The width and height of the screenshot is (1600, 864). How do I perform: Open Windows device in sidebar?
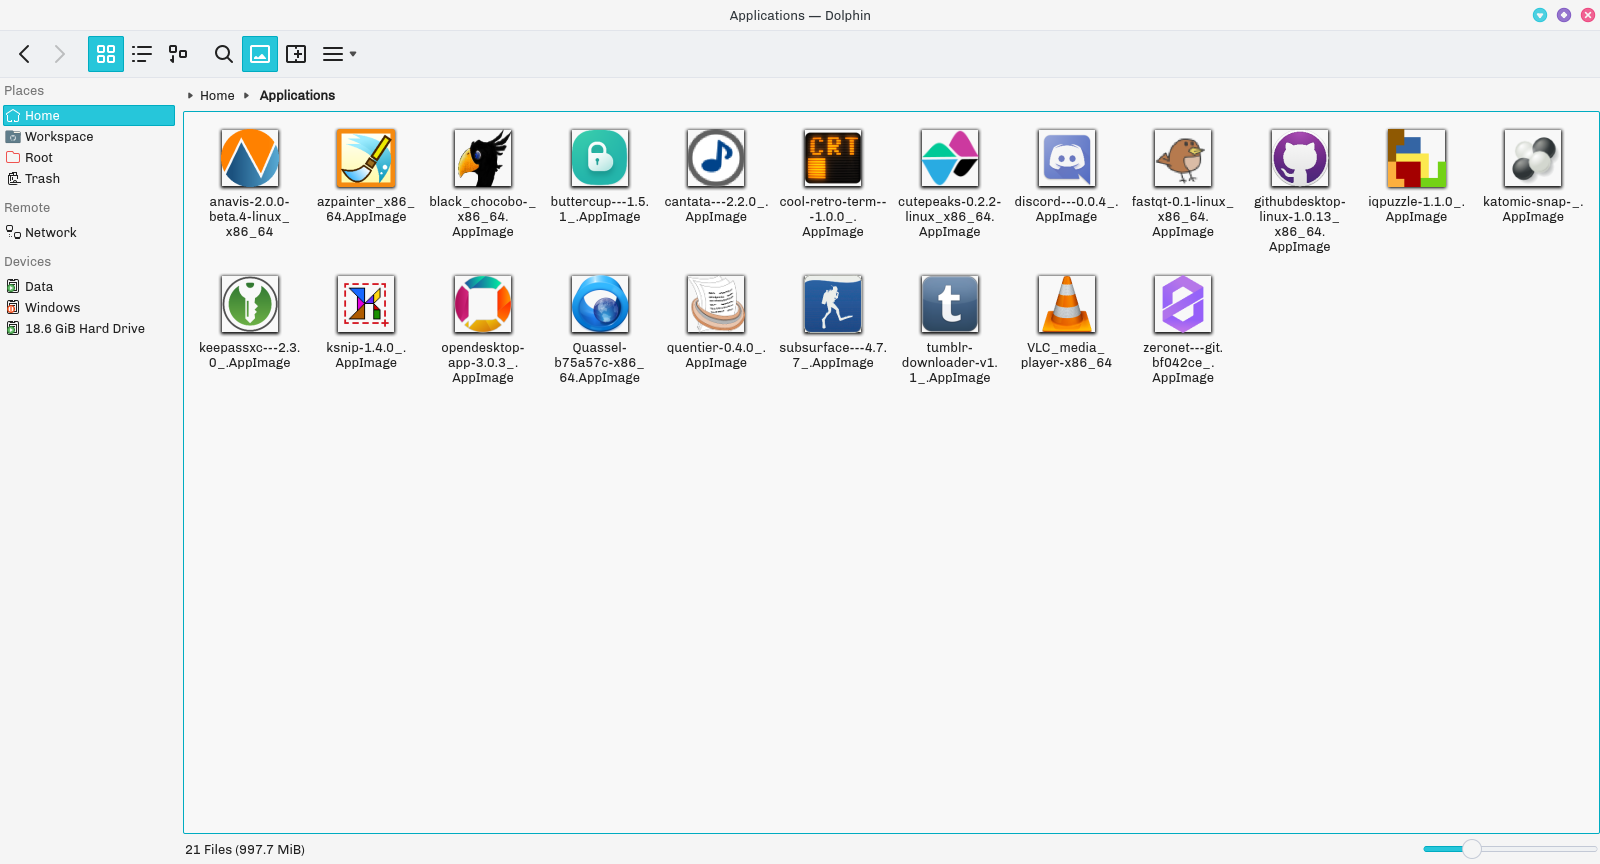point(89,308)
